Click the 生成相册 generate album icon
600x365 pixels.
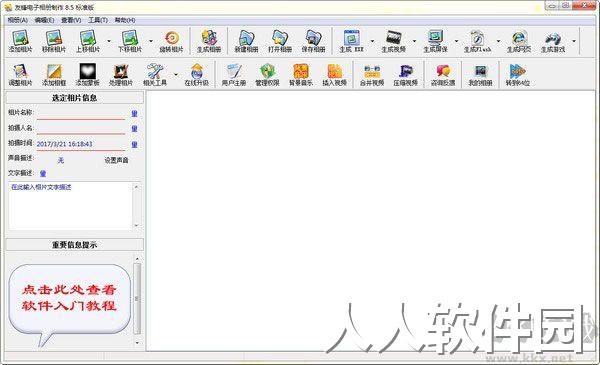click(x=209, y=41)
